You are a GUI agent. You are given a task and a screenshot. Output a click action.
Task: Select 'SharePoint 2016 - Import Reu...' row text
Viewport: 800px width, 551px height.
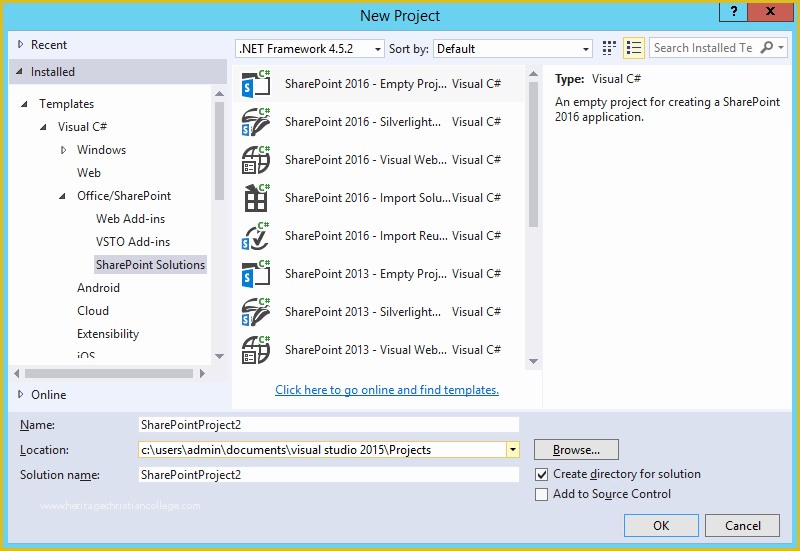[x=366, y=236]
